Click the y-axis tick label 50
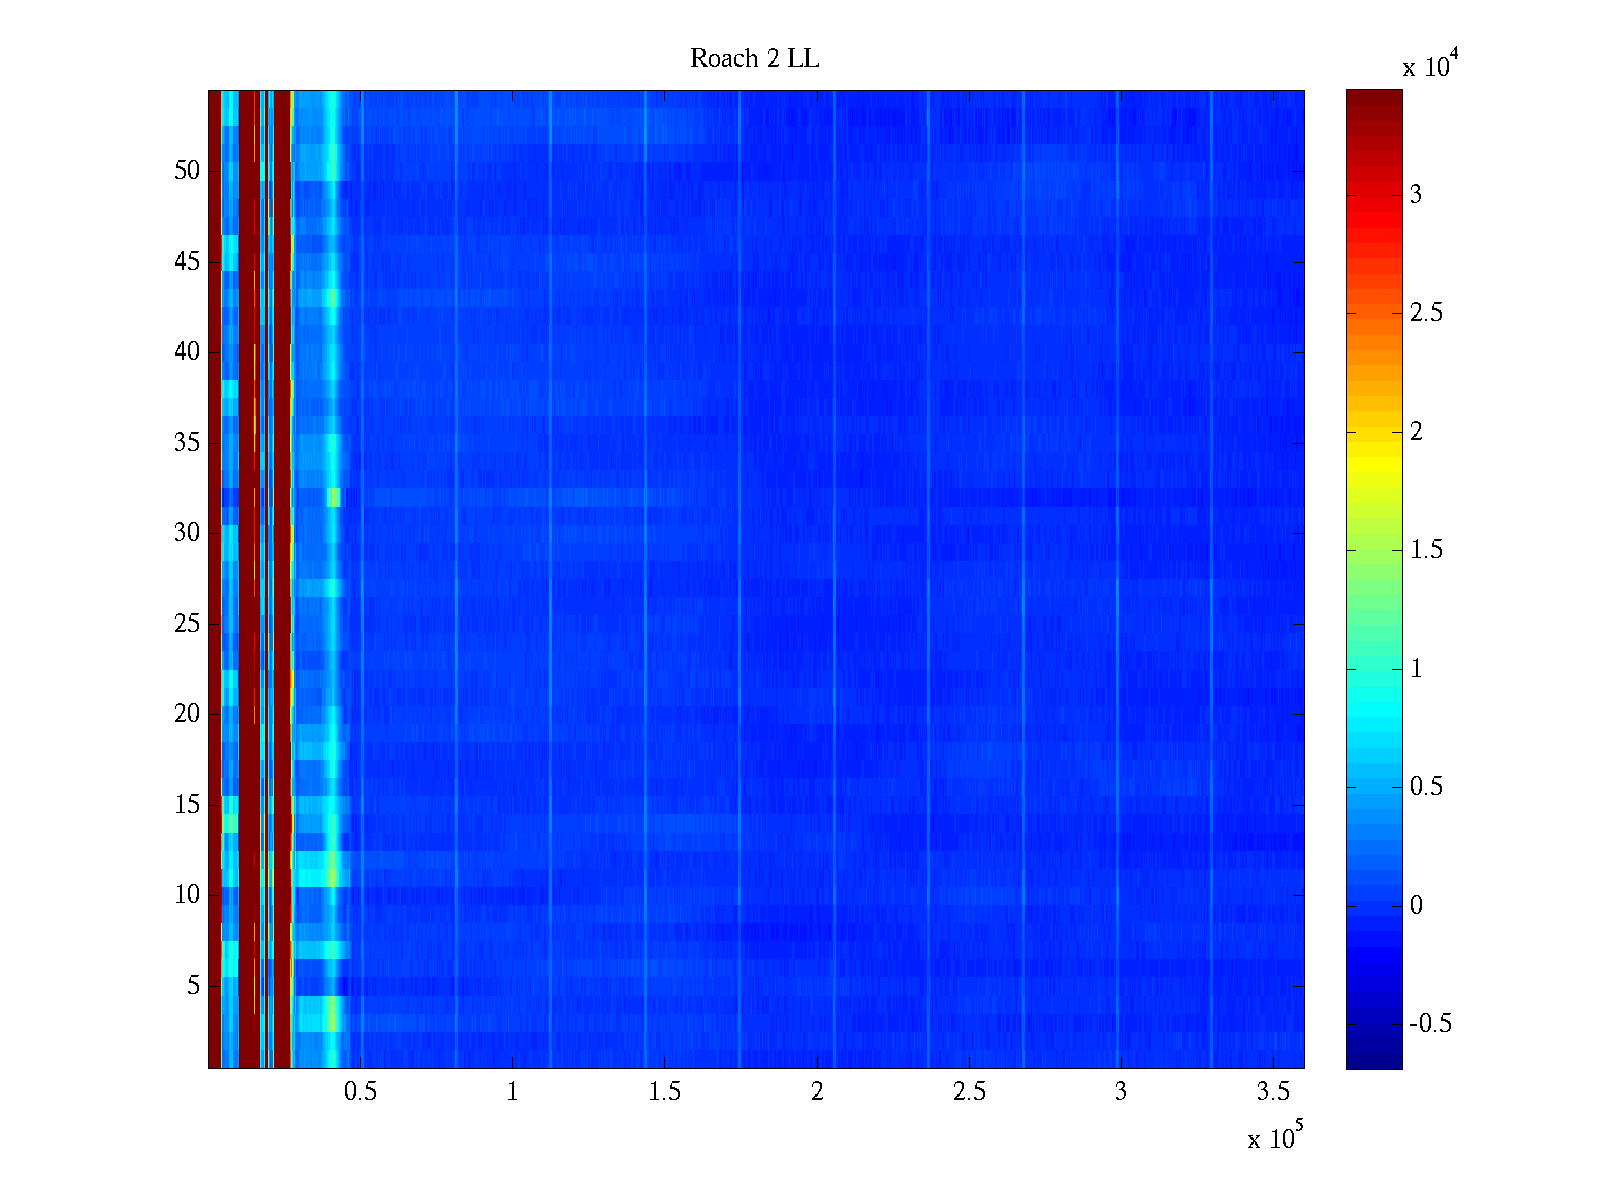Screen dimensions: 1600x1200 (187, 171)
